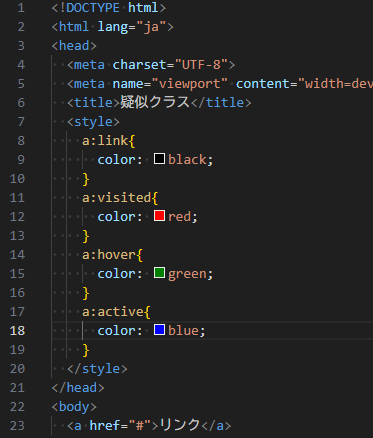This screenshot has height=438, width=373.
Task: Click the opening title tag
Action: tap(93, 103)
